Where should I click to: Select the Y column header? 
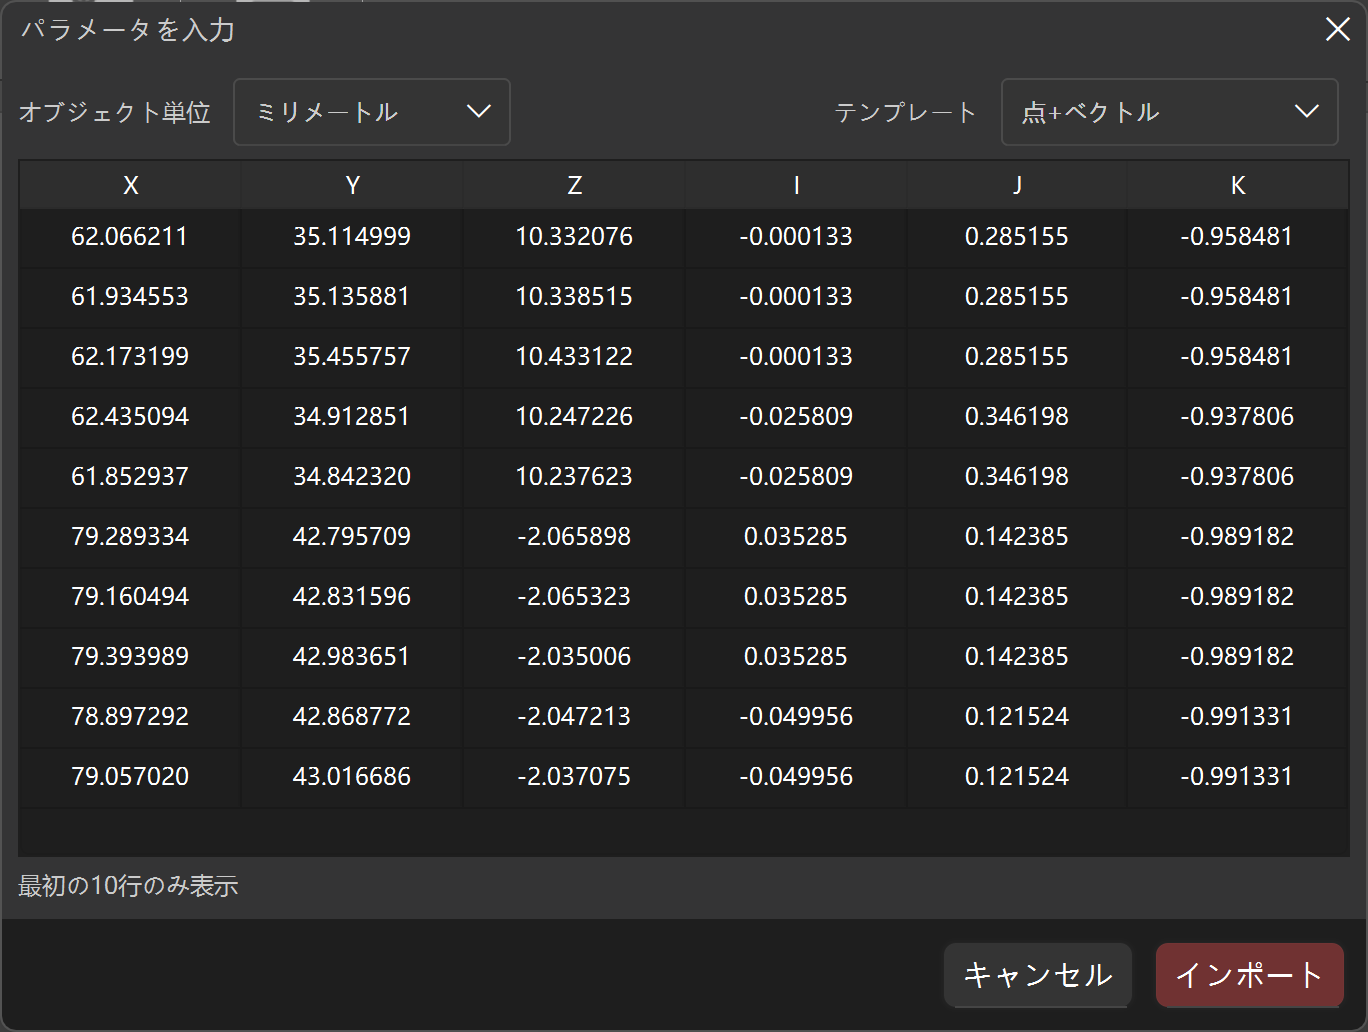[x=352, y=185]
